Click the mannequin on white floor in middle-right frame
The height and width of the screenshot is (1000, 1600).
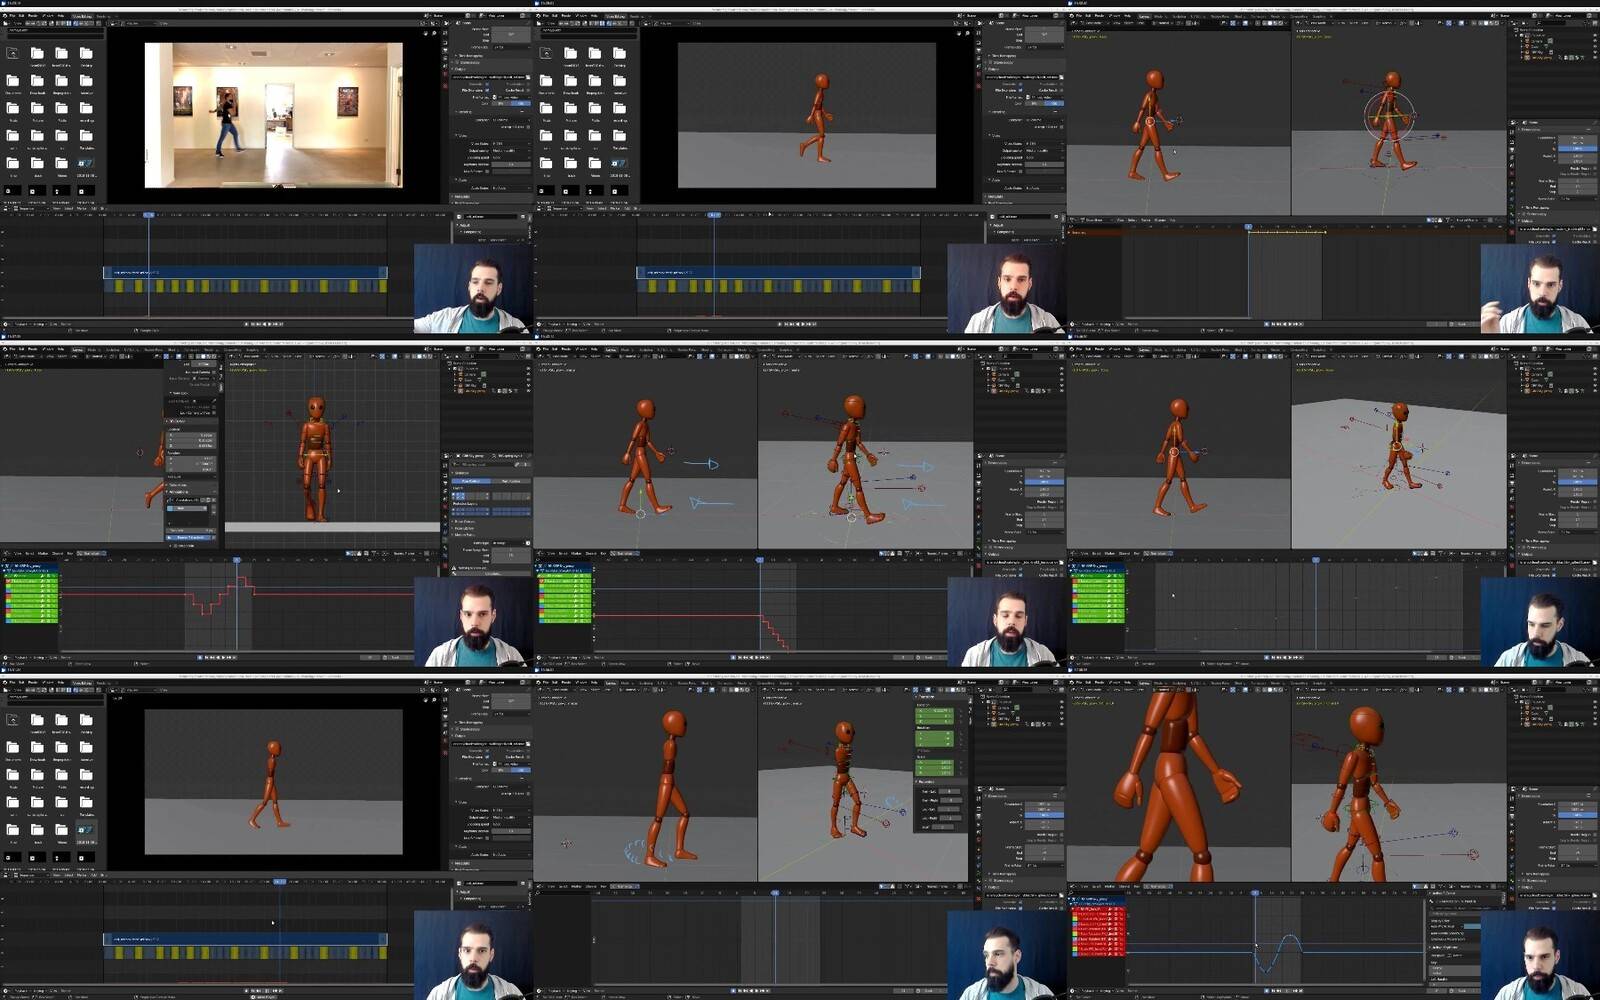pos(1399,445)
